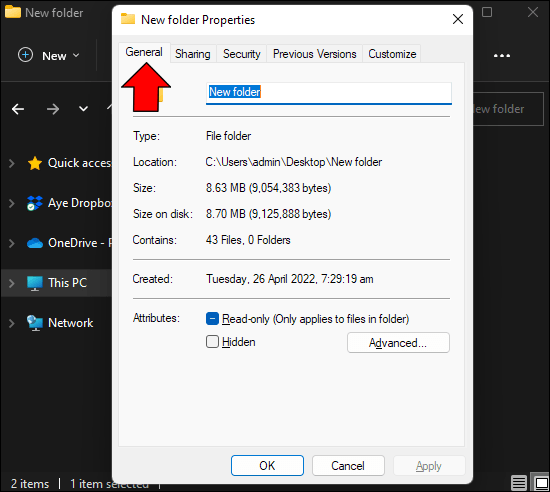
Task: Open recent locations chevron dropdown
Action: click(x=83, y=109)
